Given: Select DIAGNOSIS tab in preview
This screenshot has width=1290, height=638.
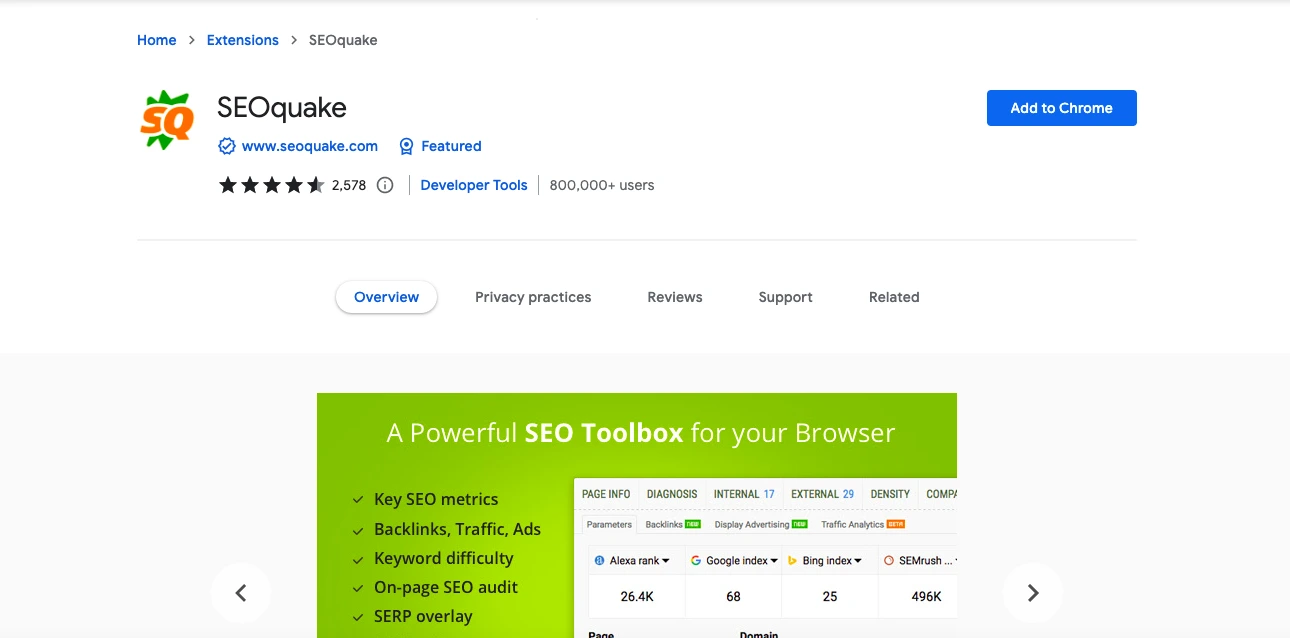Looking at the screenshot, I should click(x=672, y=494).
